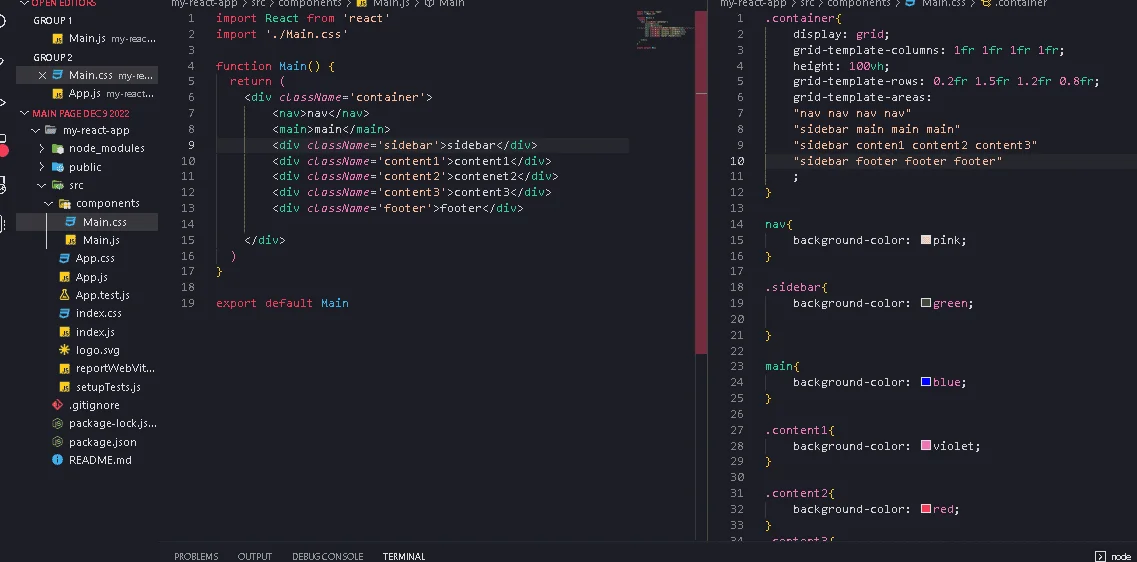Click the CSS icon of Main.css in Group 2
Image resolution: width=1137 pixels, height=562 pixels.
click(x=58, y=75)
